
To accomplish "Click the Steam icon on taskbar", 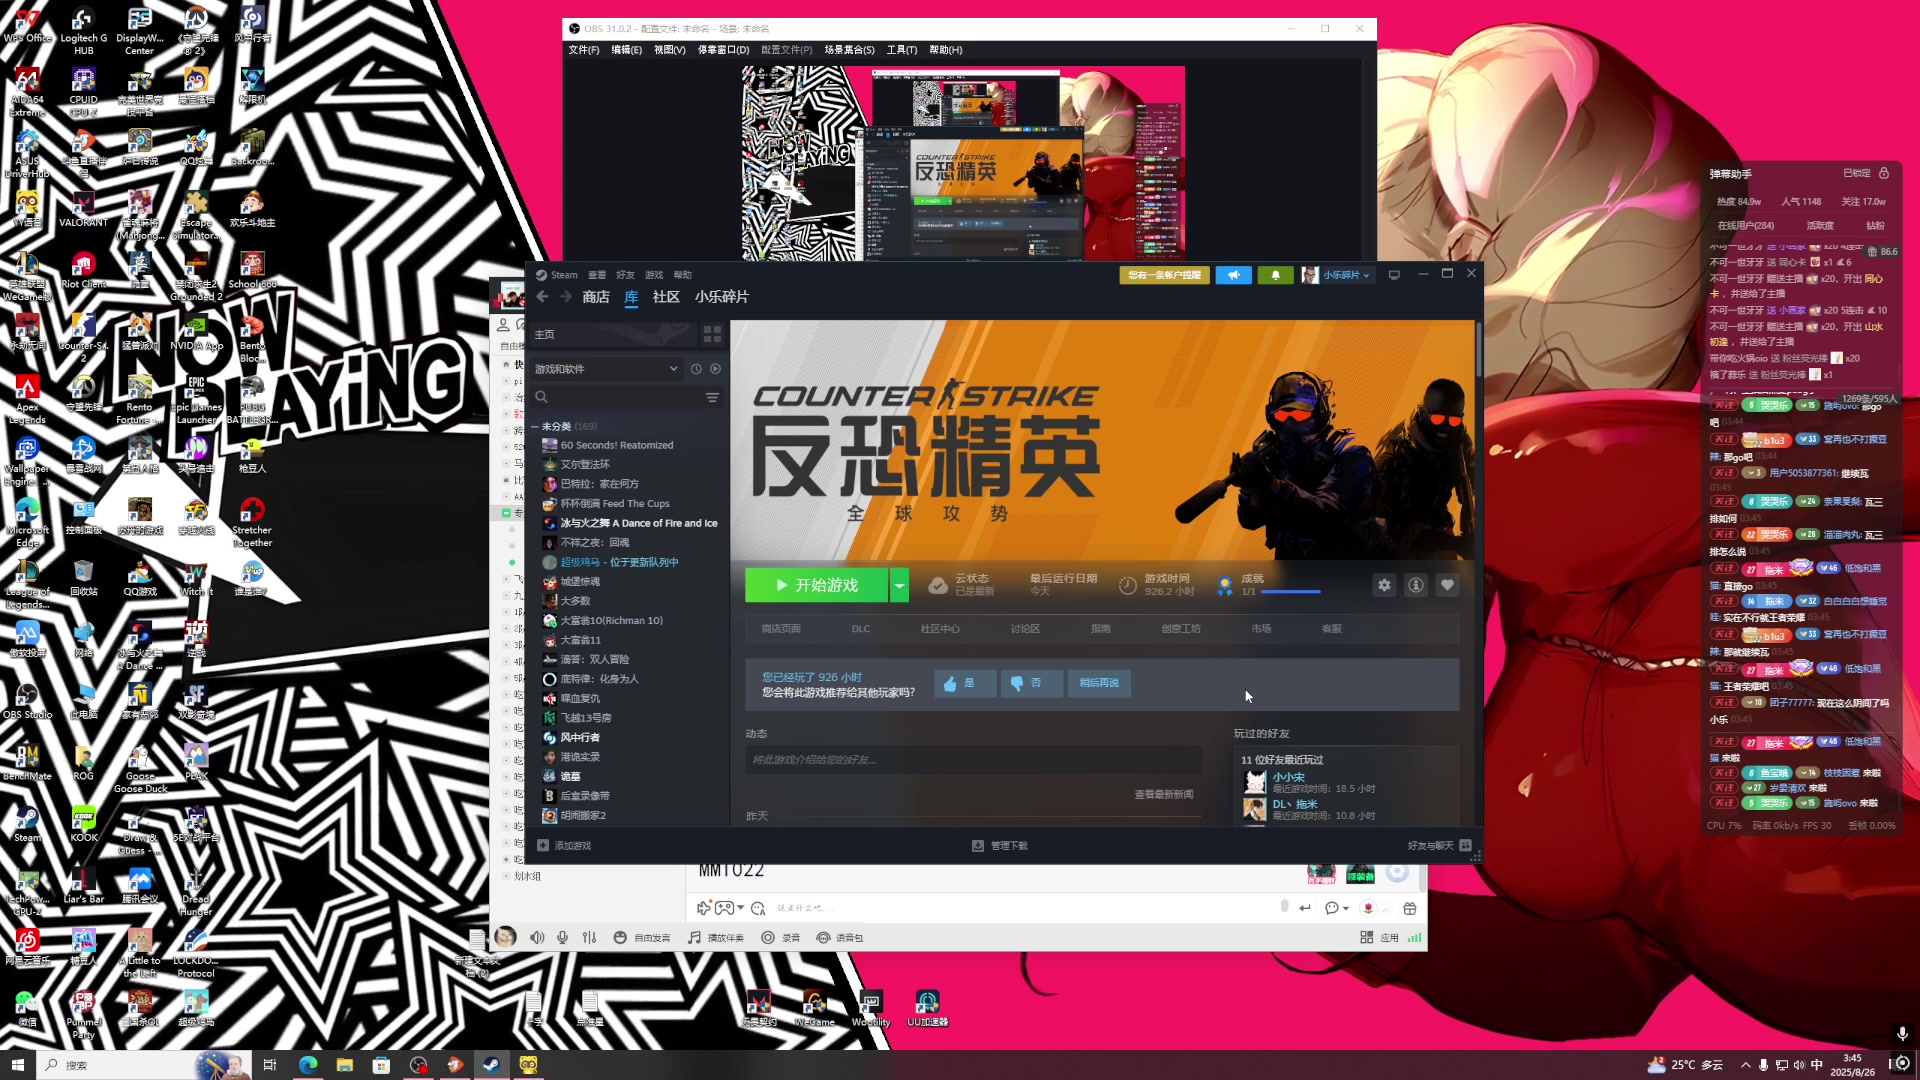I will (491, 1064).
